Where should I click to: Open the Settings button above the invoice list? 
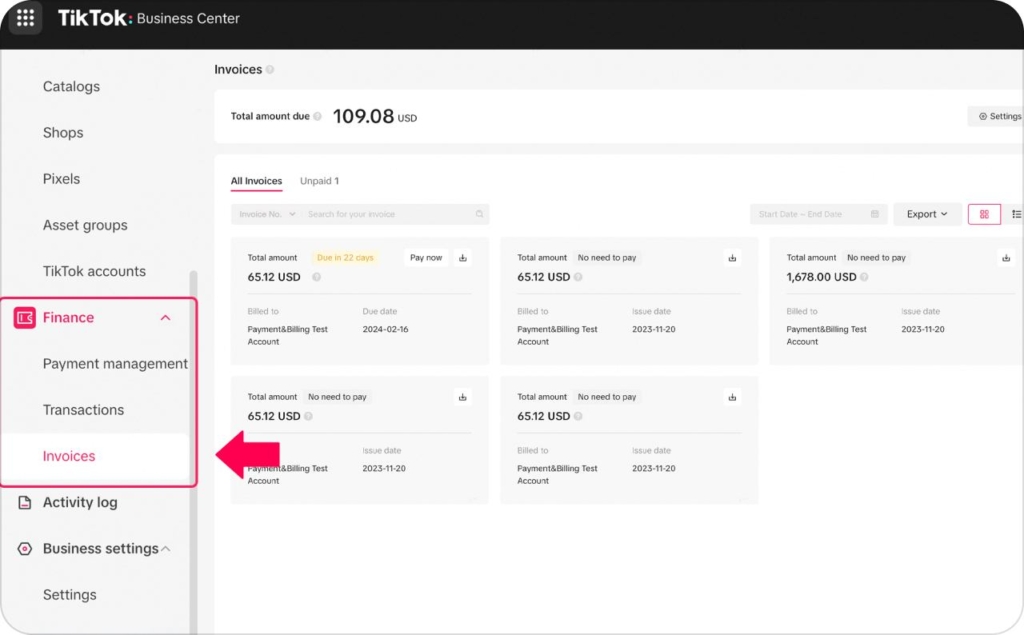[999, 115]
